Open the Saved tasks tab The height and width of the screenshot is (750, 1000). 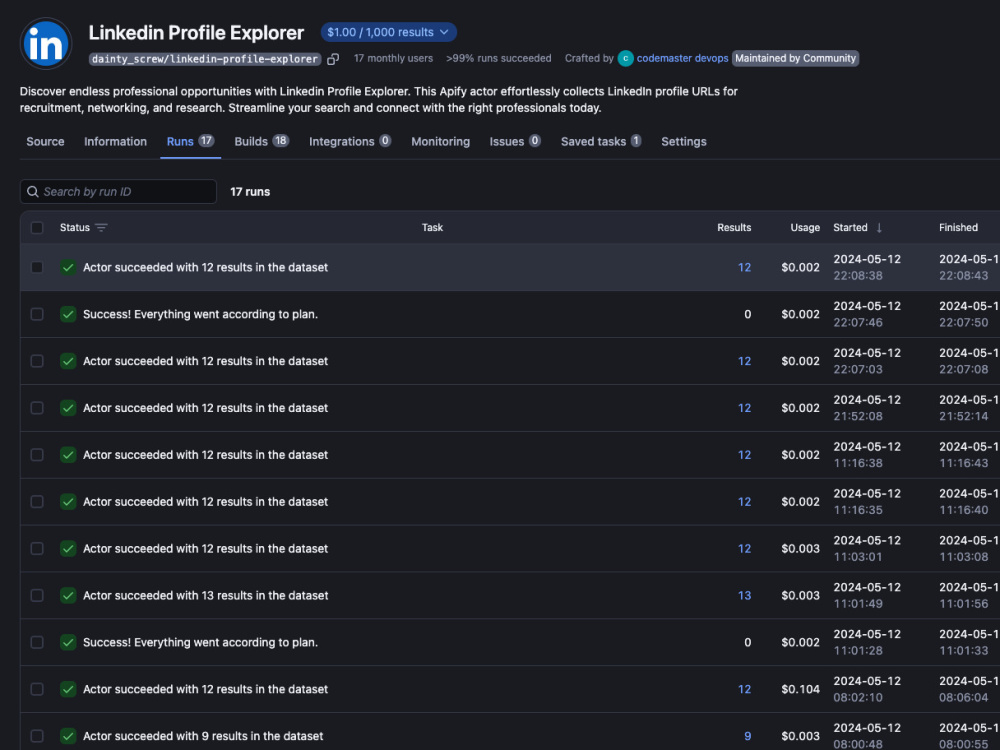[601, 141]
